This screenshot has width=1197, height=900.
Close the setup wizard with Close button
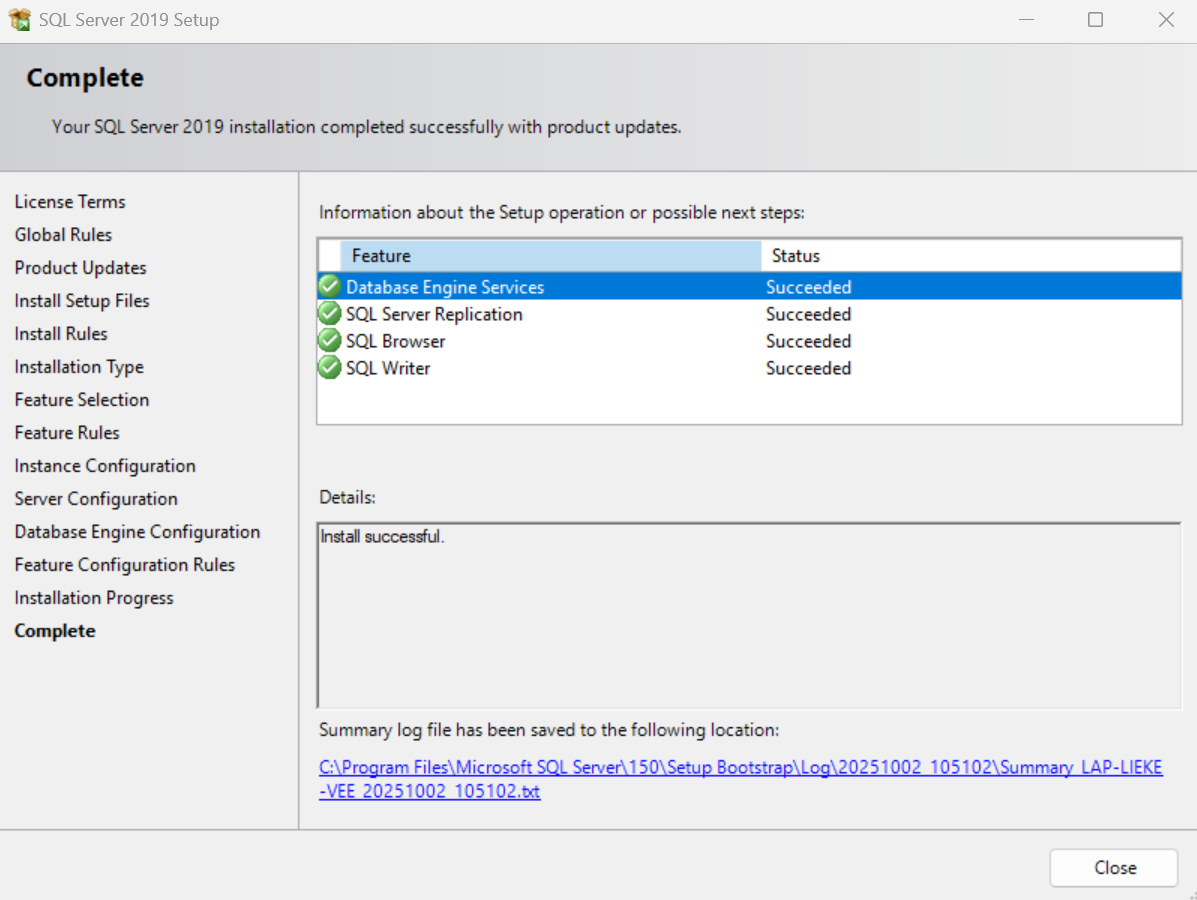pyautogui.click(x=1114, y=868)
